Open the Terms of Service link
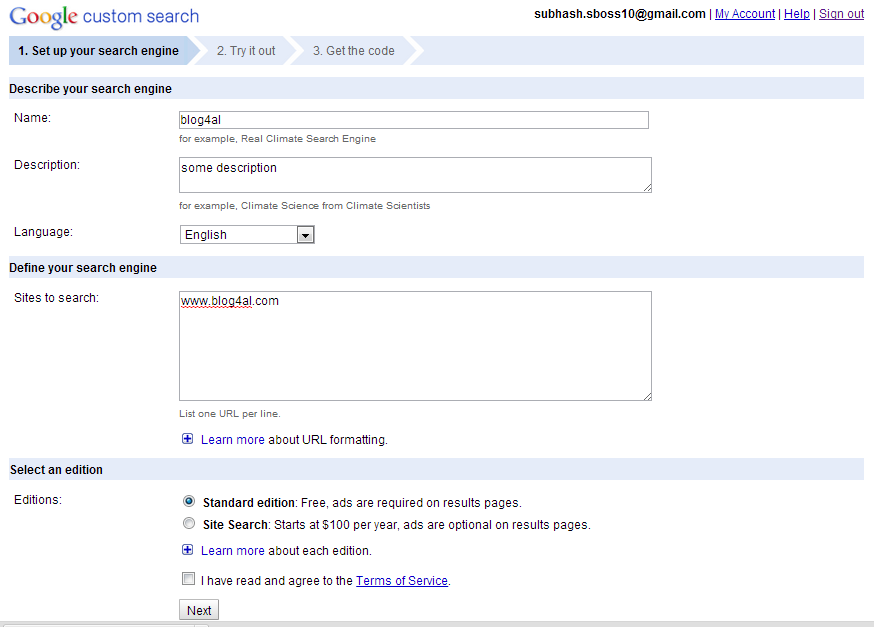874x627 pixels. [402, 581]
